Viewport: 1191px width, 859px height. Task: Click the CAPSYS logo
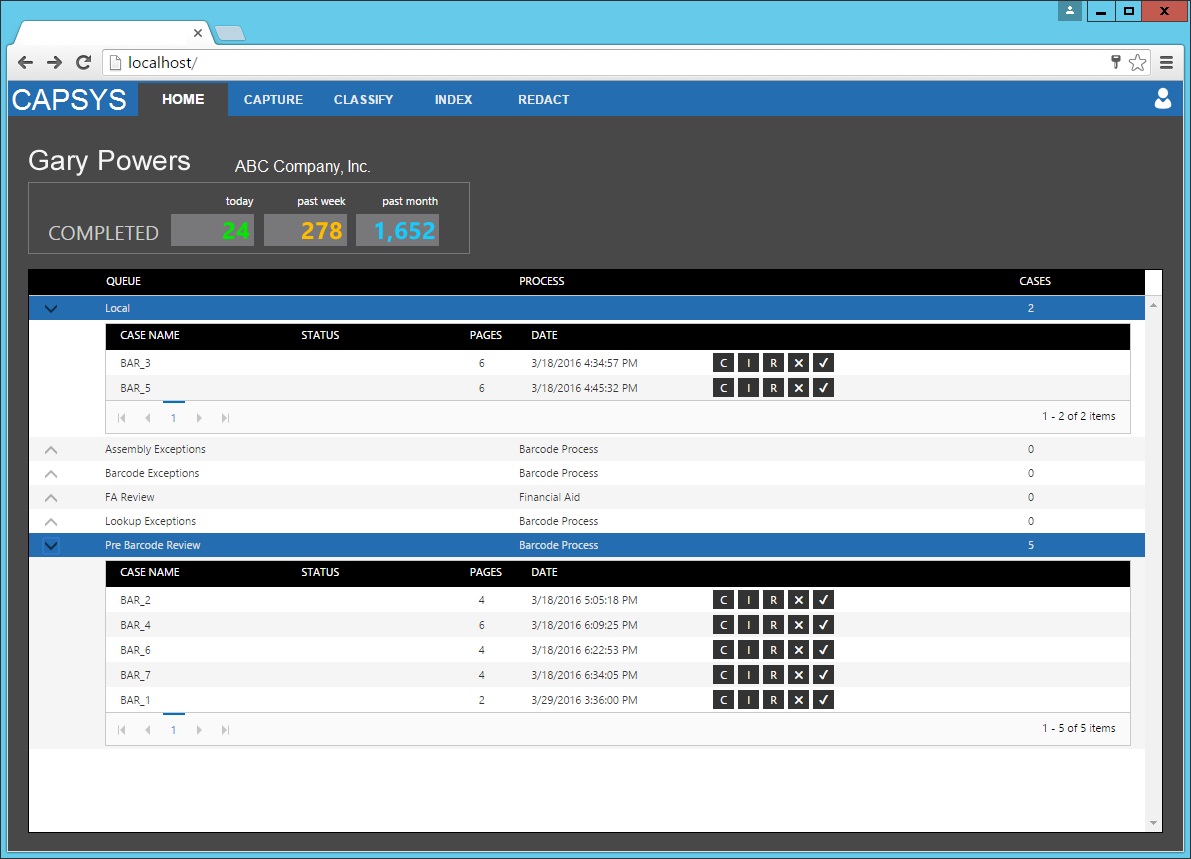70,100
